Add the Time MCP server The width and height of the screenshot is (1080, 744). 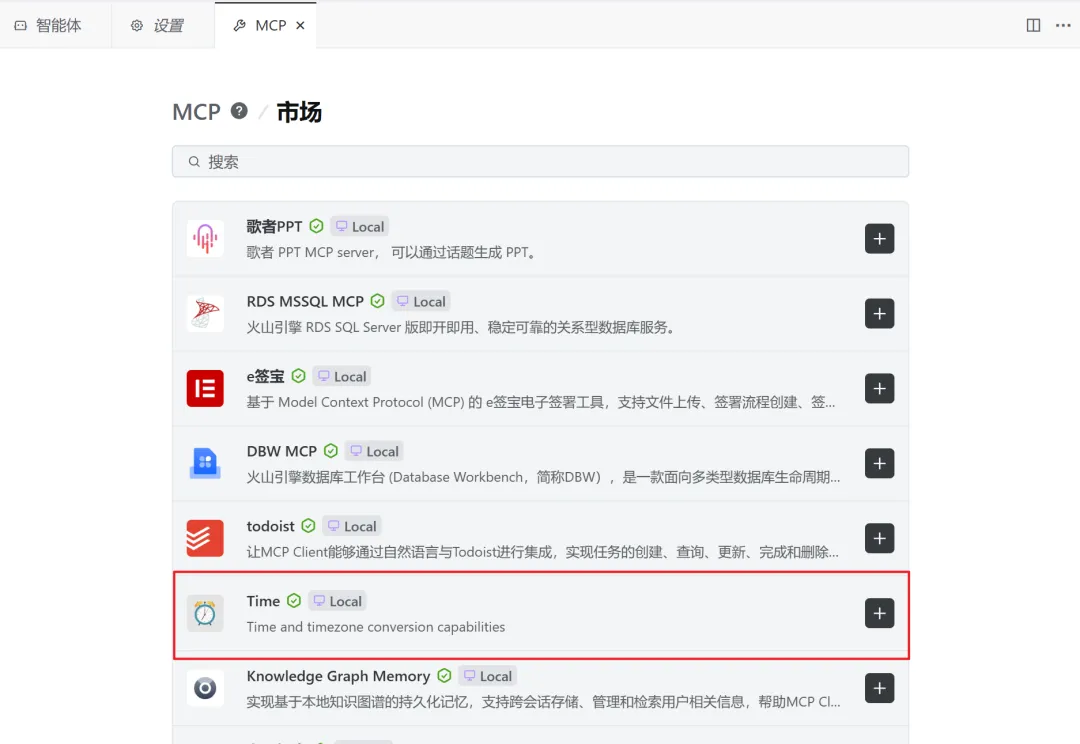(880, 614)
